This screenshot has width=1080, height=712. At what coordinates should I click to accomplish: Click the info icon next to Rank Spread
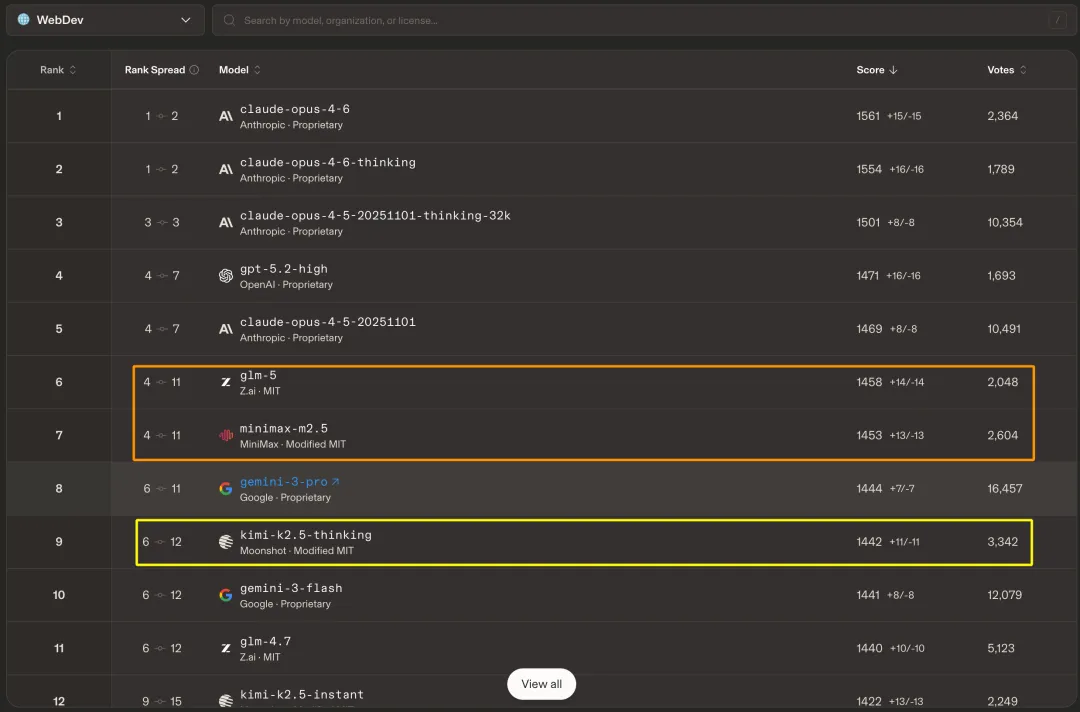click(x=194, y=70)
